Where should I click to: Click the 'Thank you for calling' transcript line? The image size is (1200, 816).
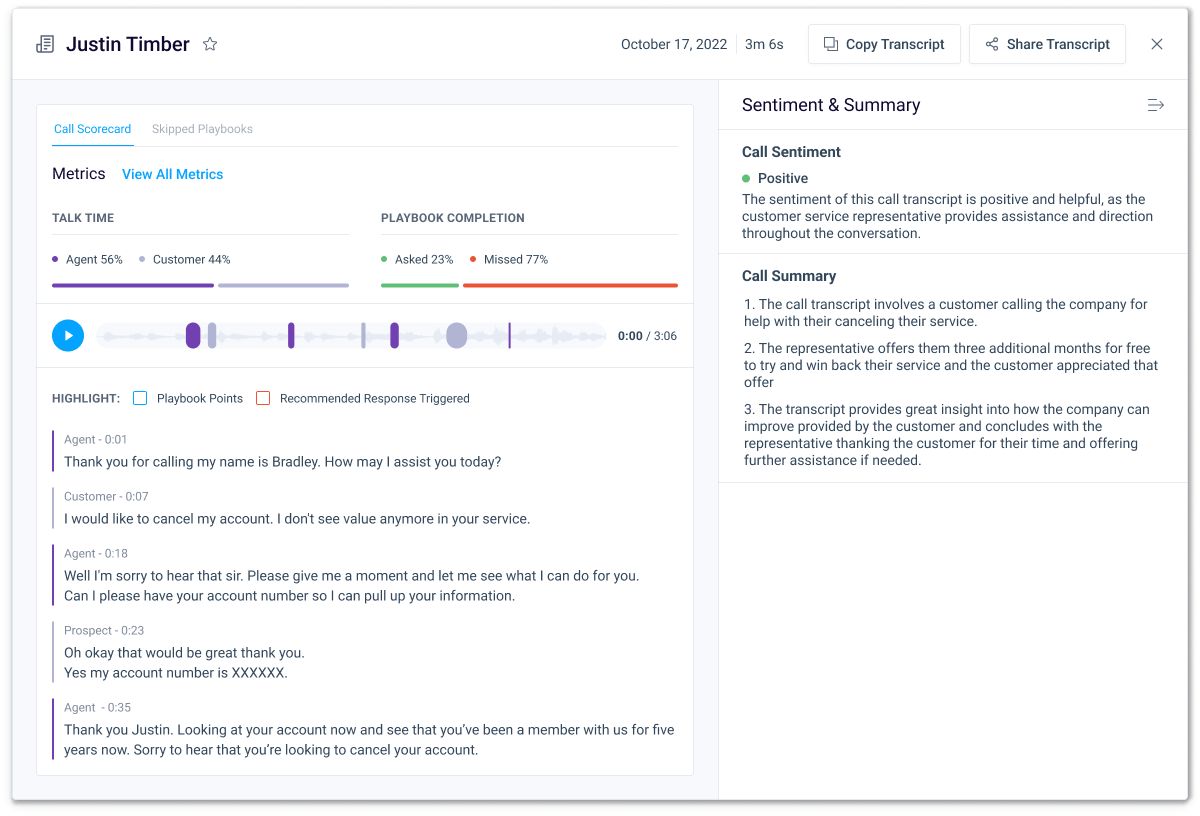coord(283,462)
